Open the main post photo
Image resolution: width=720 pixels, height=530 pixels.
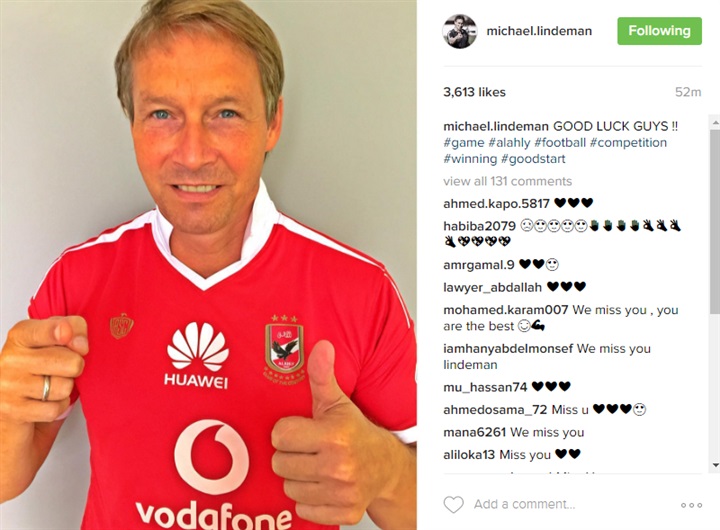pos(208,265)
